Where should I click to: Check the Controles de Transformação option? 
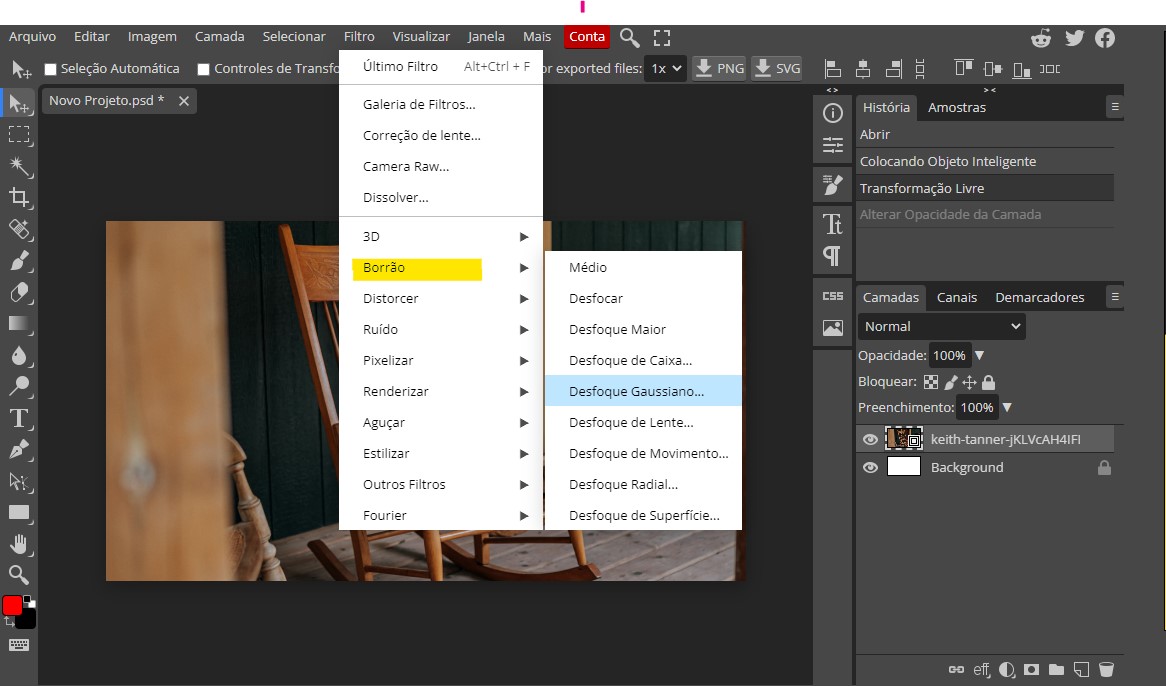(x=203, y=68)
